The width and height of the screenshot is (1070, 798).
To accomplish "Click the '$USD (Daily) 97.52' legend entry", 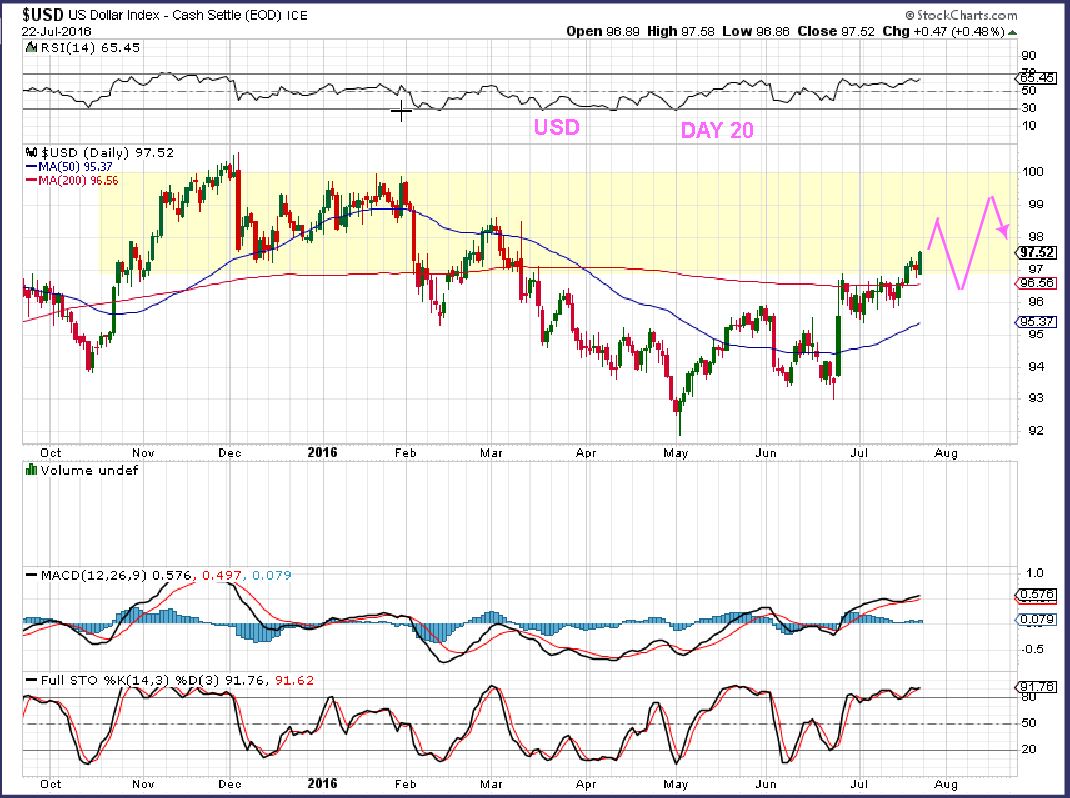I will coord(107,152).
